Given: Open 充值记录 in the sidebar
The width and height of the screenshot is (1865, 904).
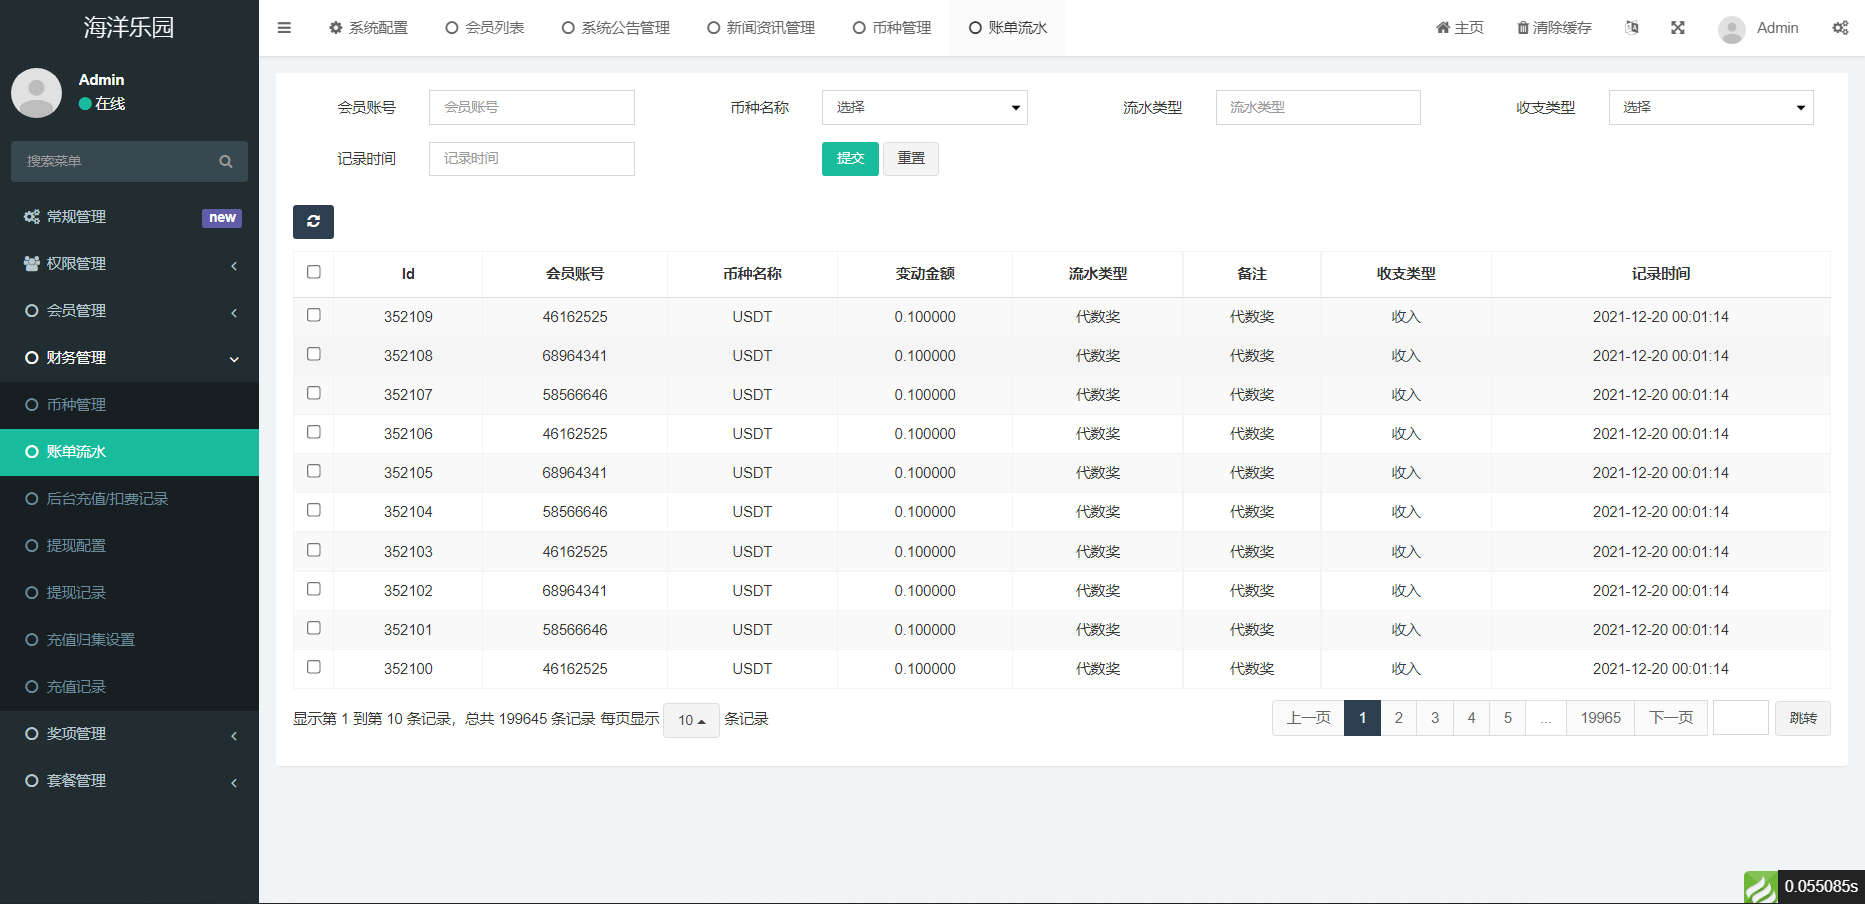Looking at the screenshot, I should point(129,687).
